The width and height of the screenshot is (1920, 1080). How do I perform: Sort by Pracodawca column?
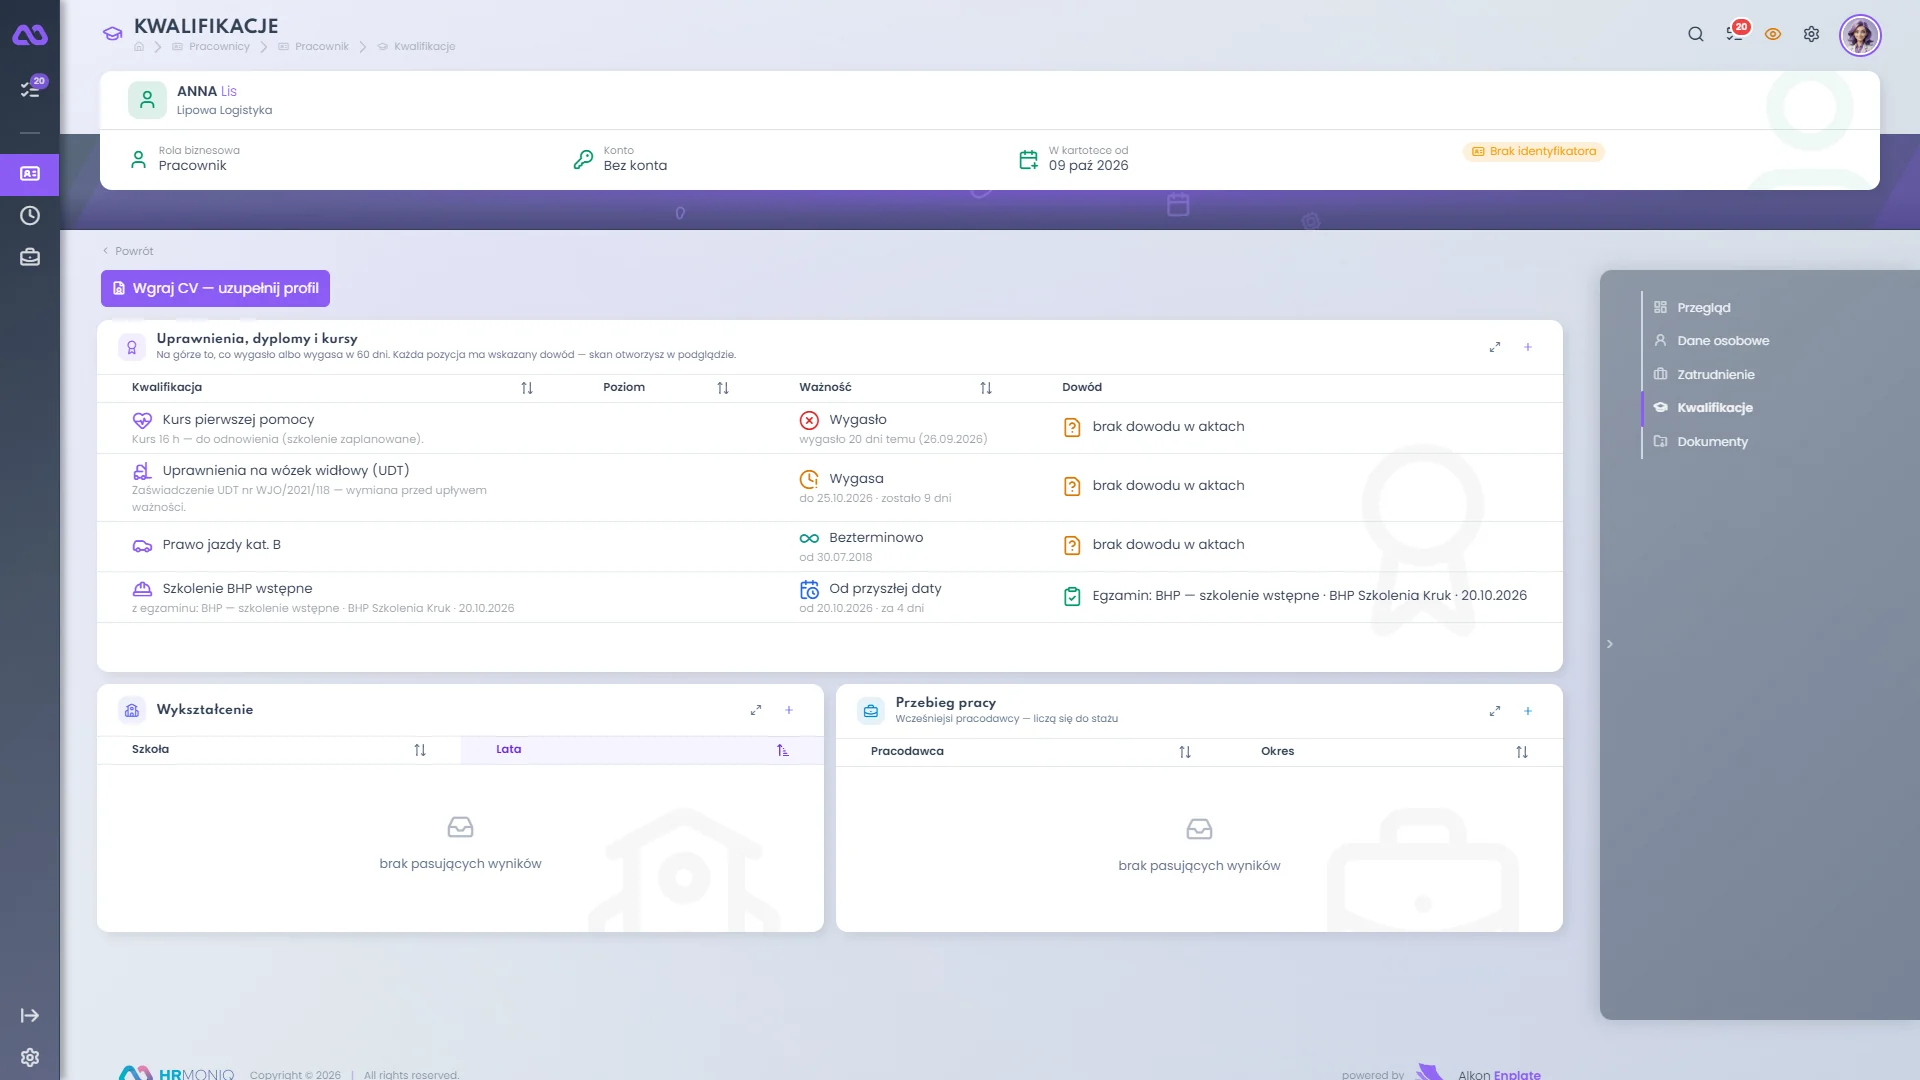point(1185,752)
